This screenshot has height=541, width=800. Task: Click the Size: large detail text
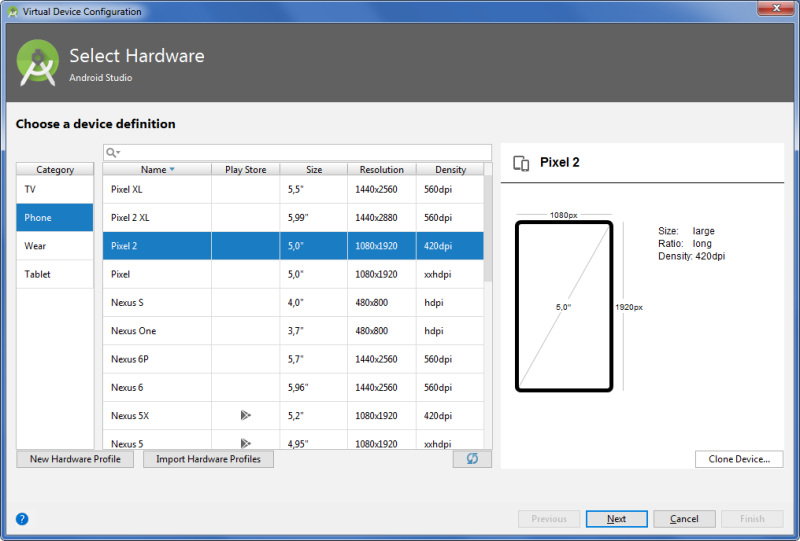(686, 231)
